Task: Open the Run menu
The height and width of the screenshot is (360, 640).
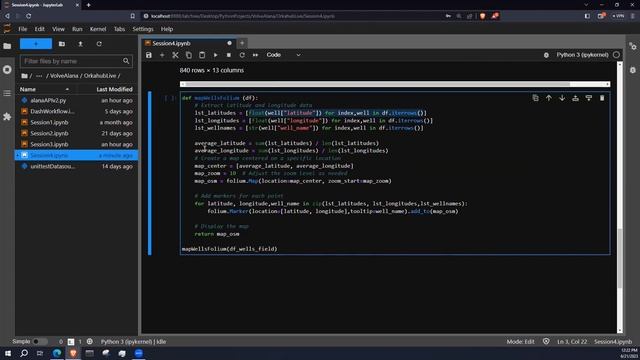Action: (x=77, y=29)
